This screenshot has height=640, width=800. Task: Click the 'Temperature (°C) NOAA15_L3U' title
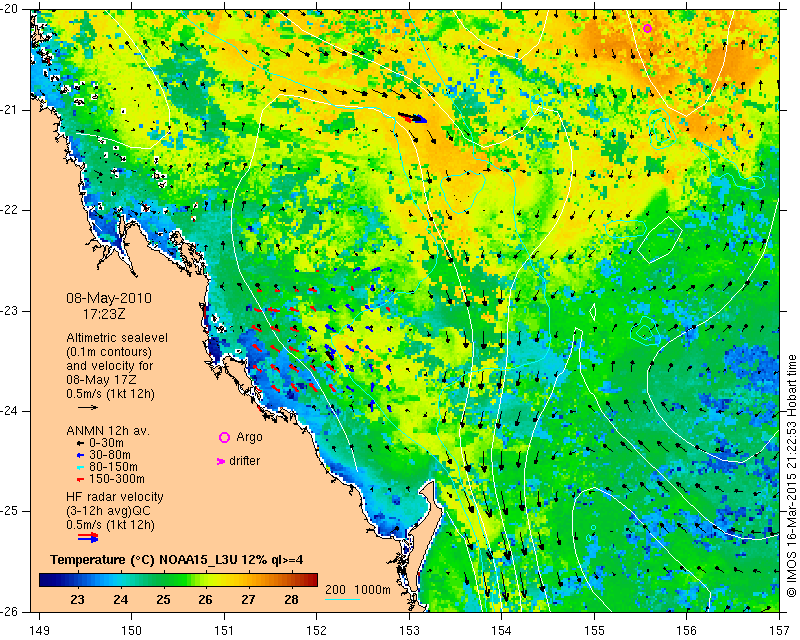(144, 560)
